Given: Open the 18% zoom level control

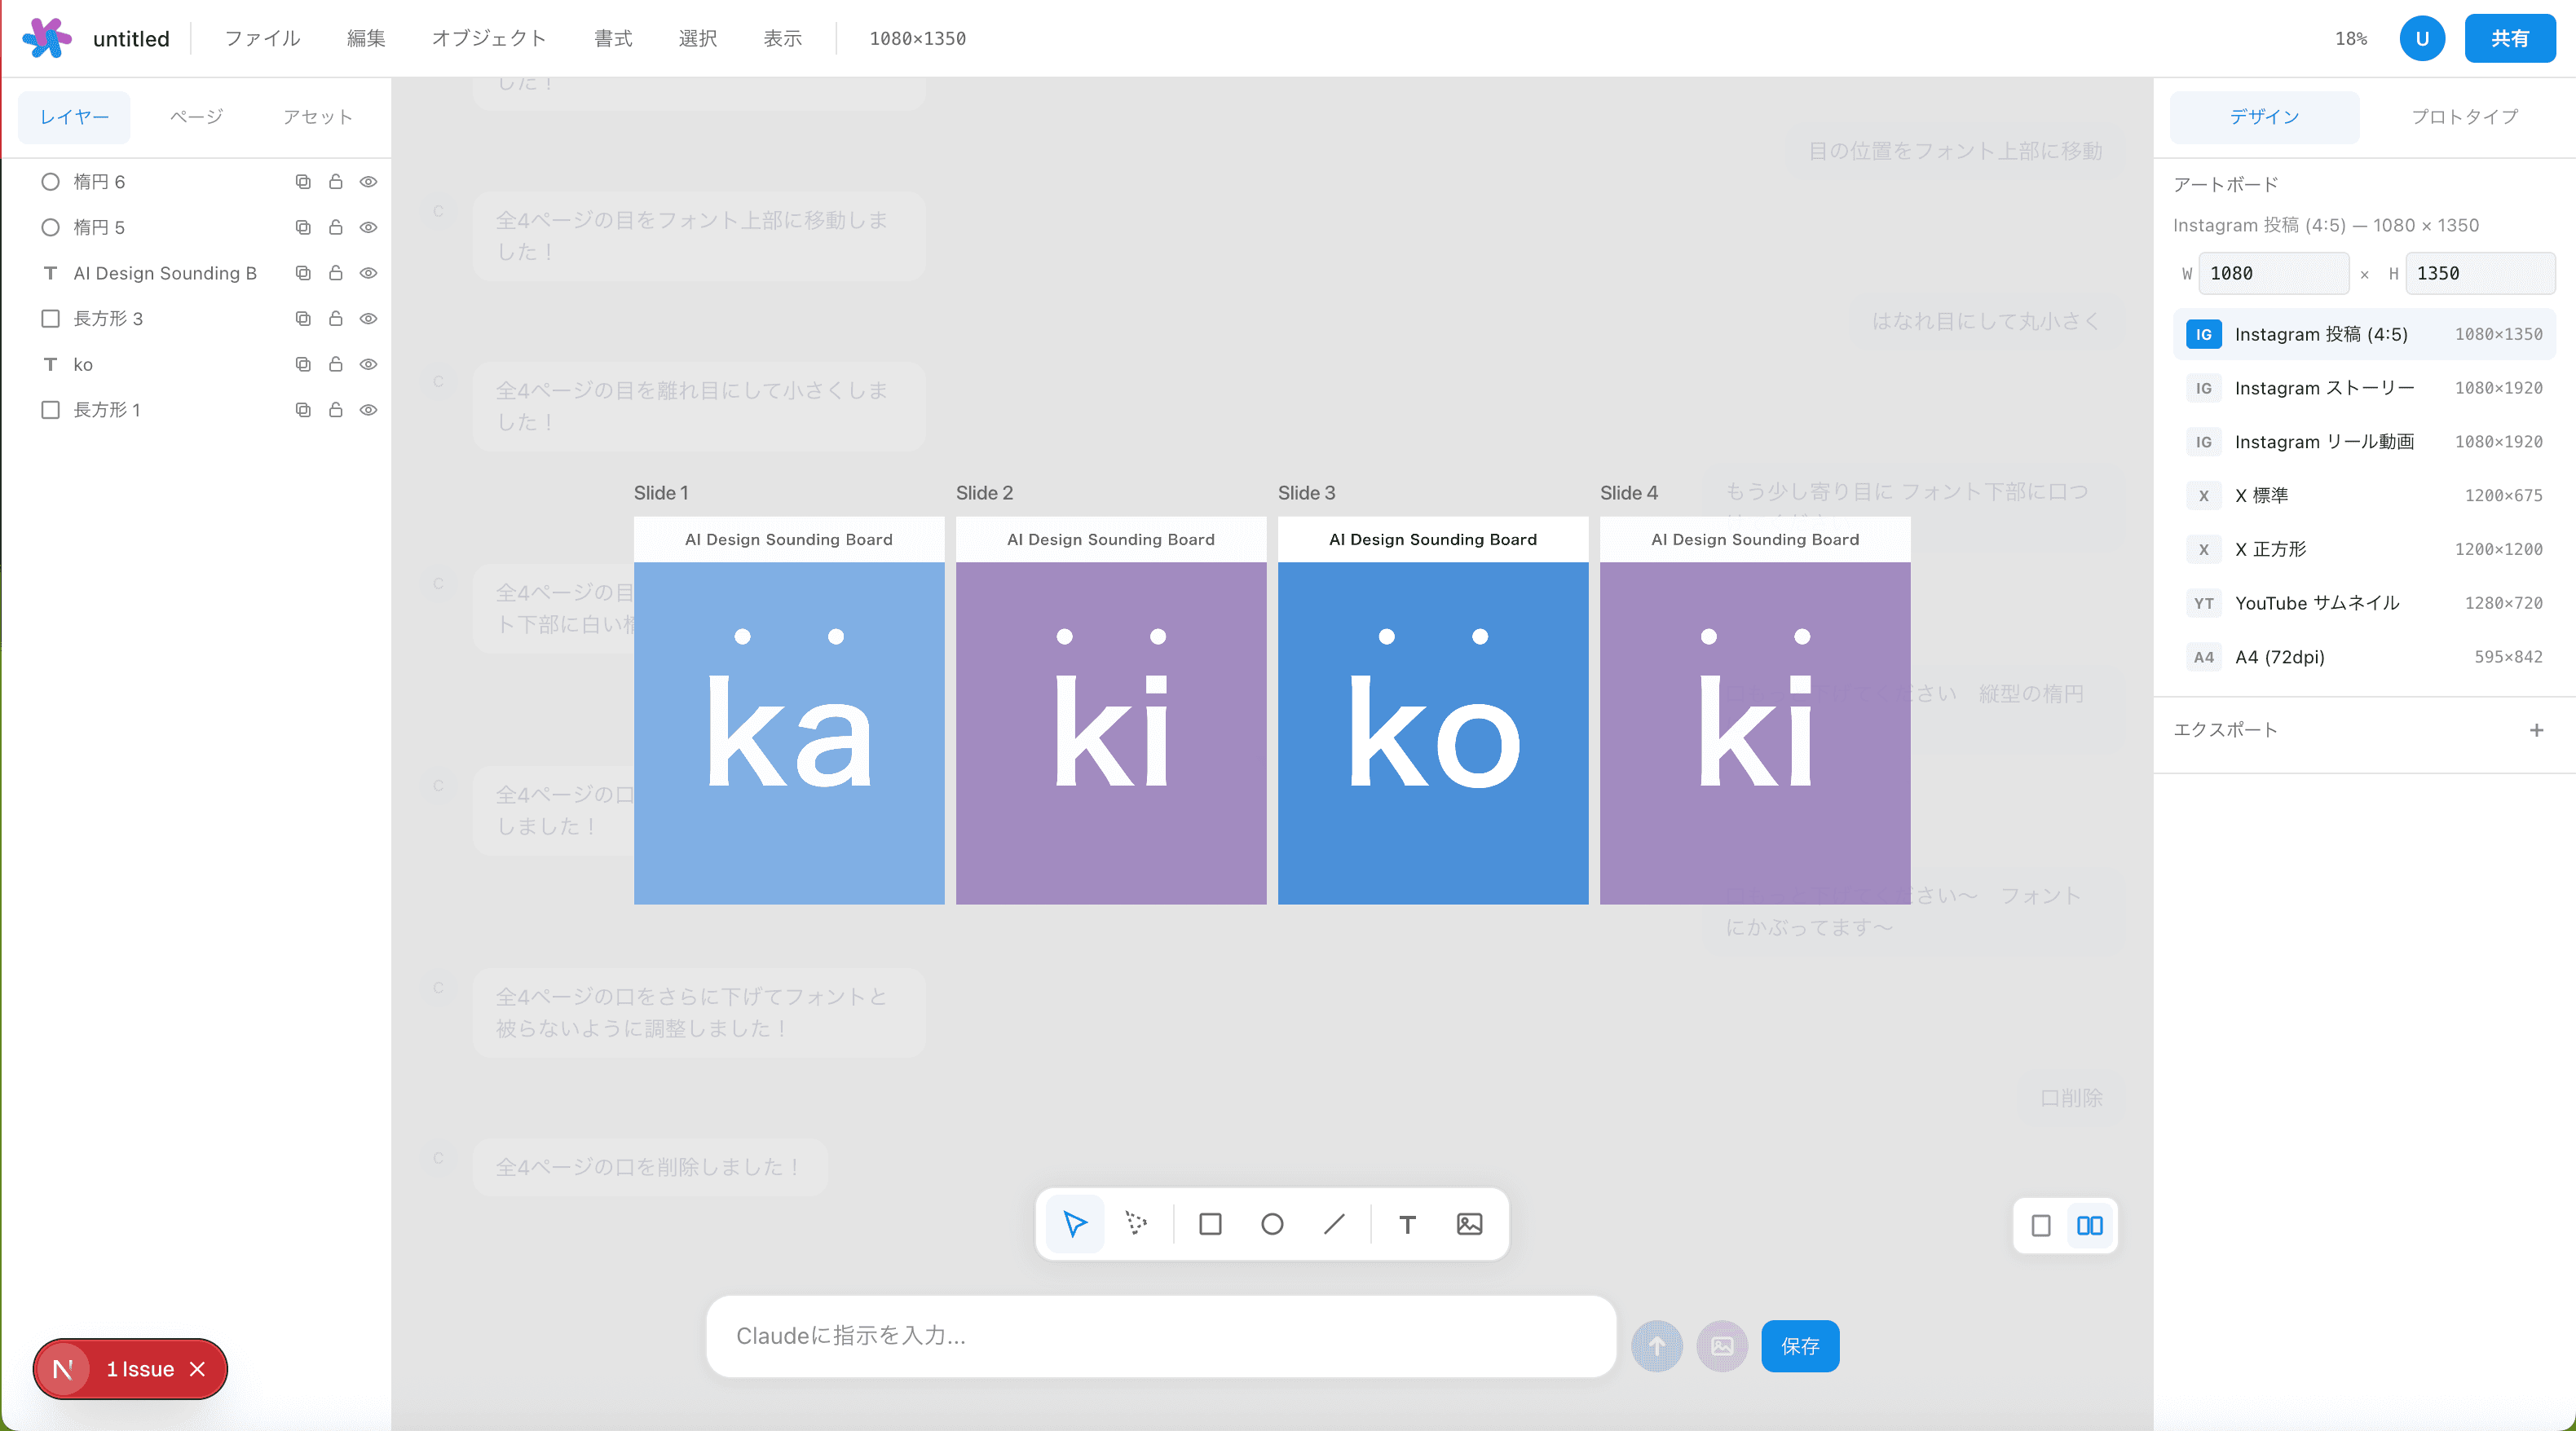Looking at the screenshot, I should click(x=2350, y=38).
